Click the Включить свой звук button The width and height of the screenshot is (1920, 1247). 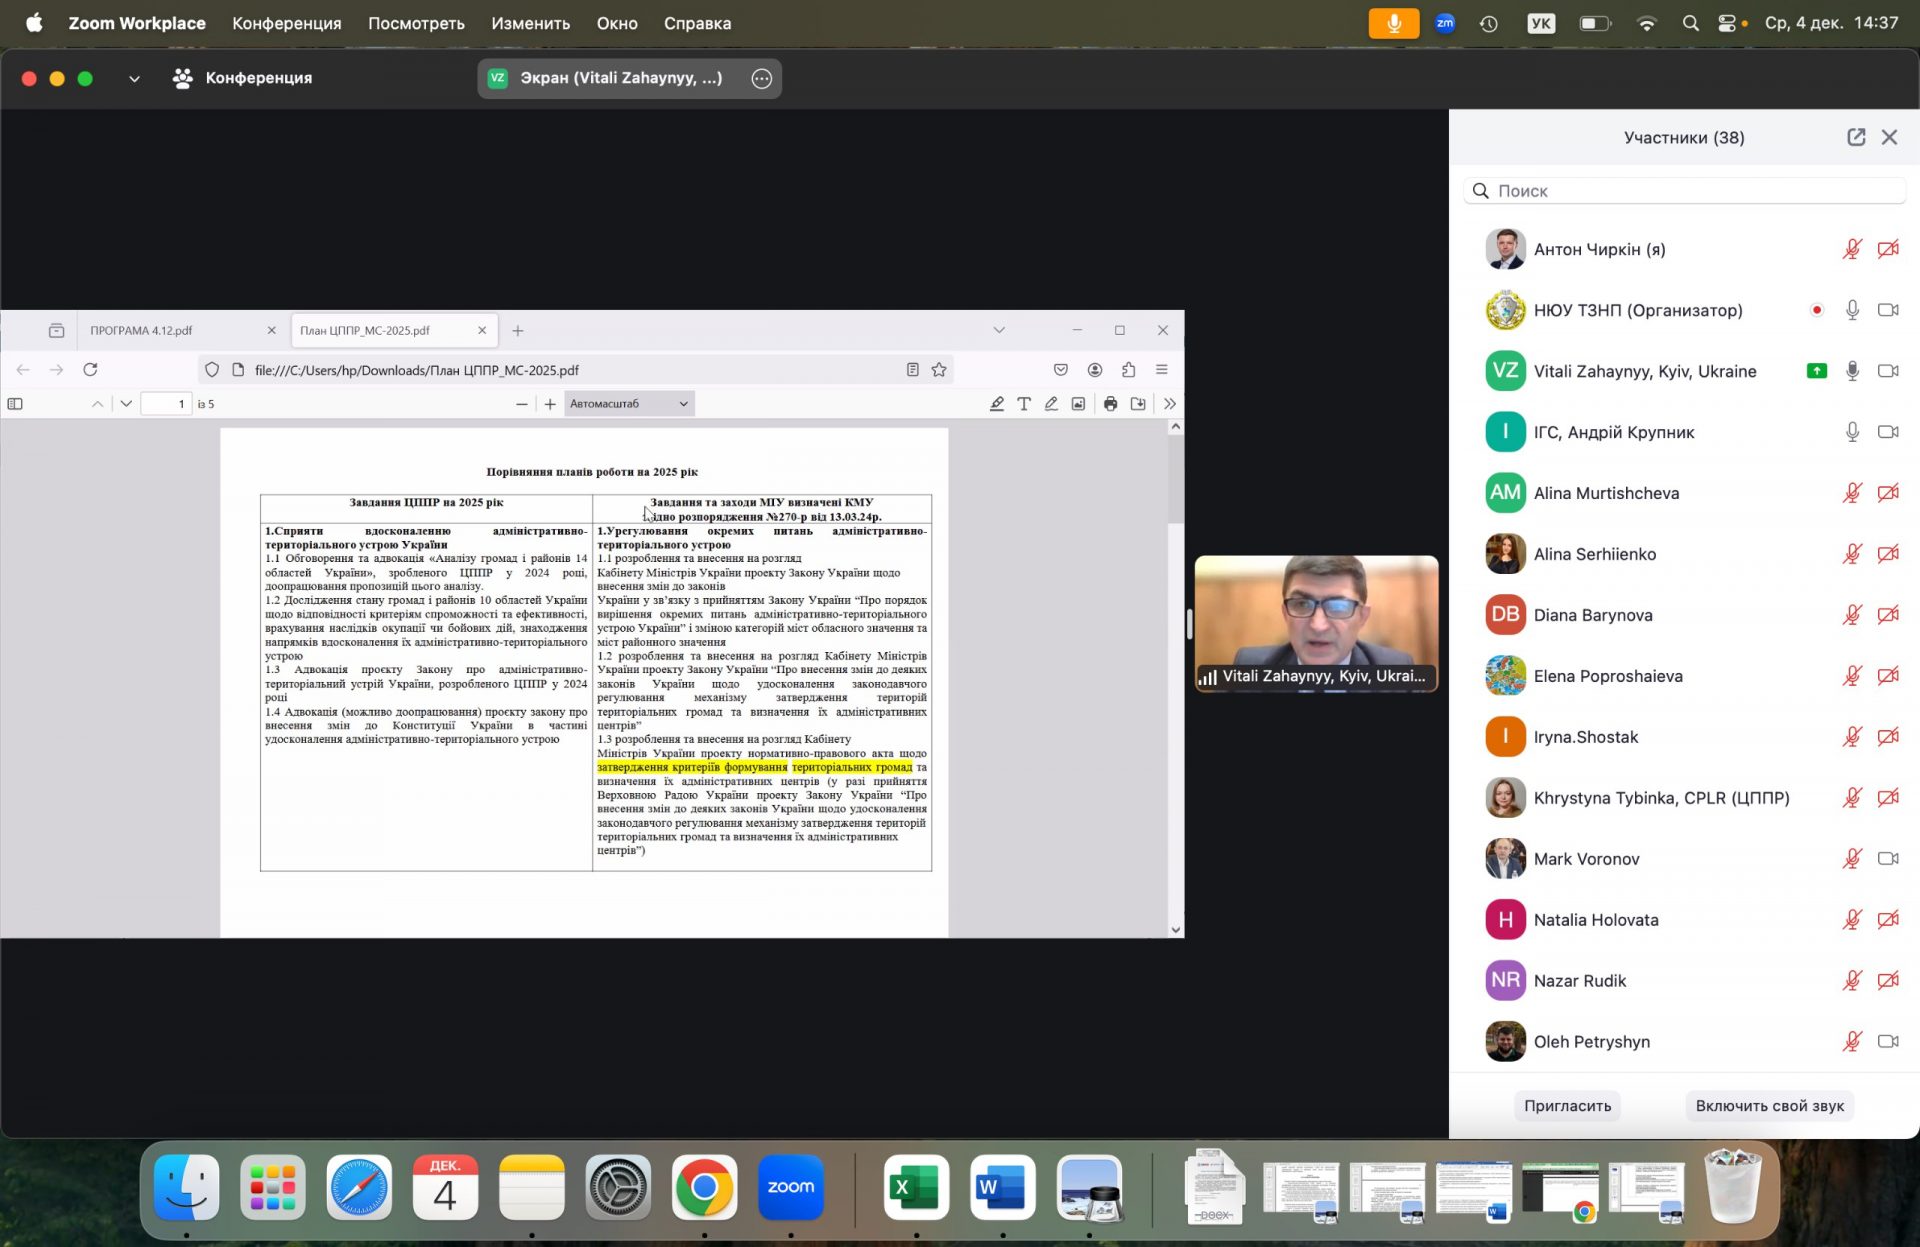[x=1769, y=1105]
